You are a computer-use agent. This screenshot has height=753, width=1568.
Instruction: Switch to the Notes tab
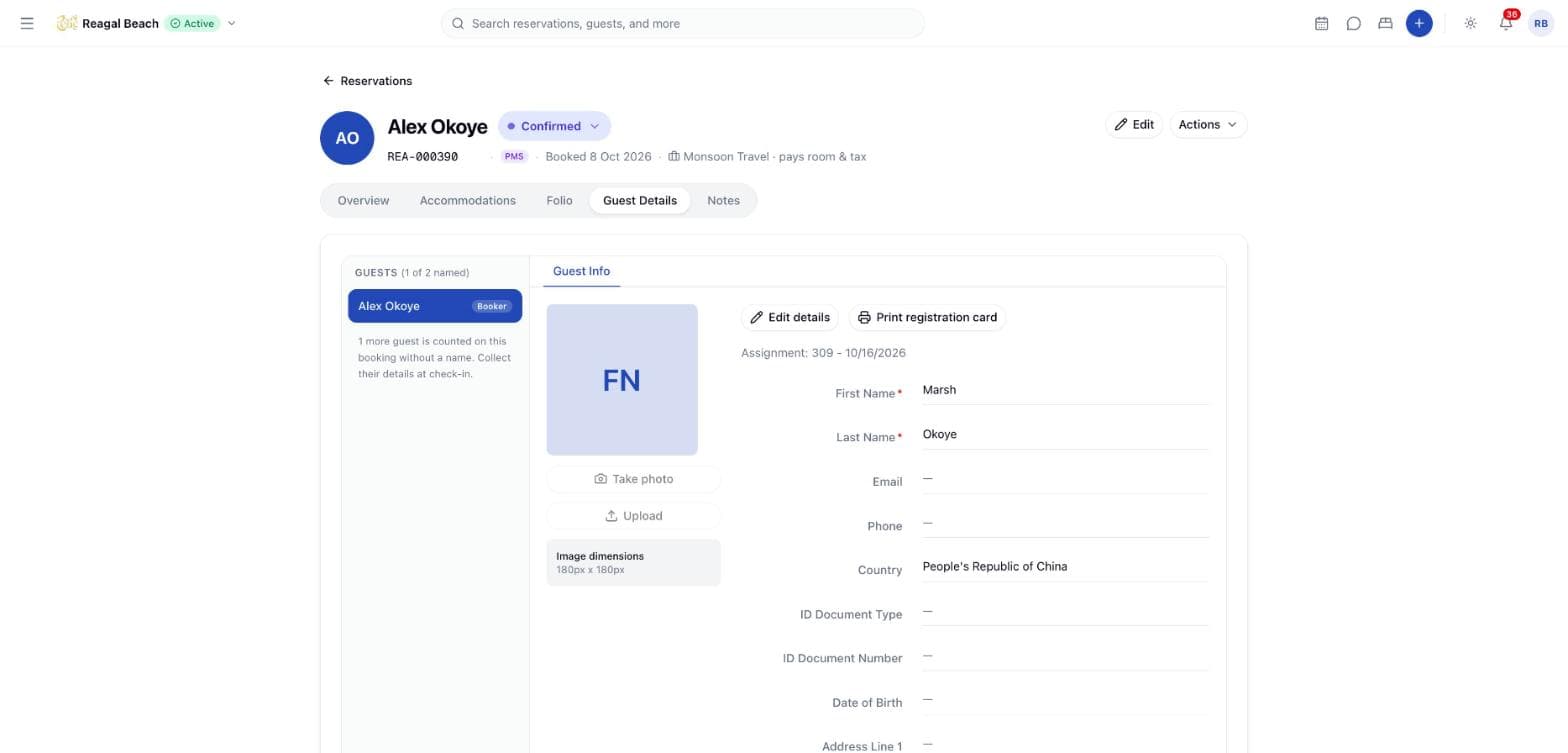(x=723, y=200)
